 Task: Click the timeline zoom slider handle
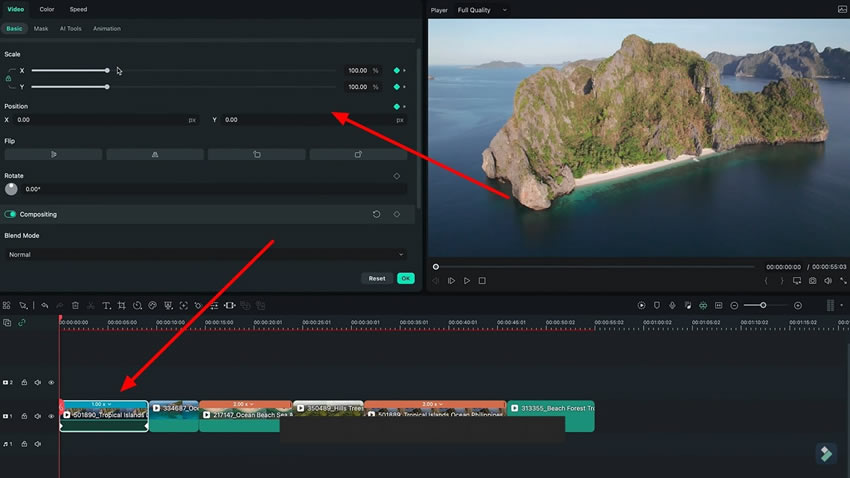(763, 306)
